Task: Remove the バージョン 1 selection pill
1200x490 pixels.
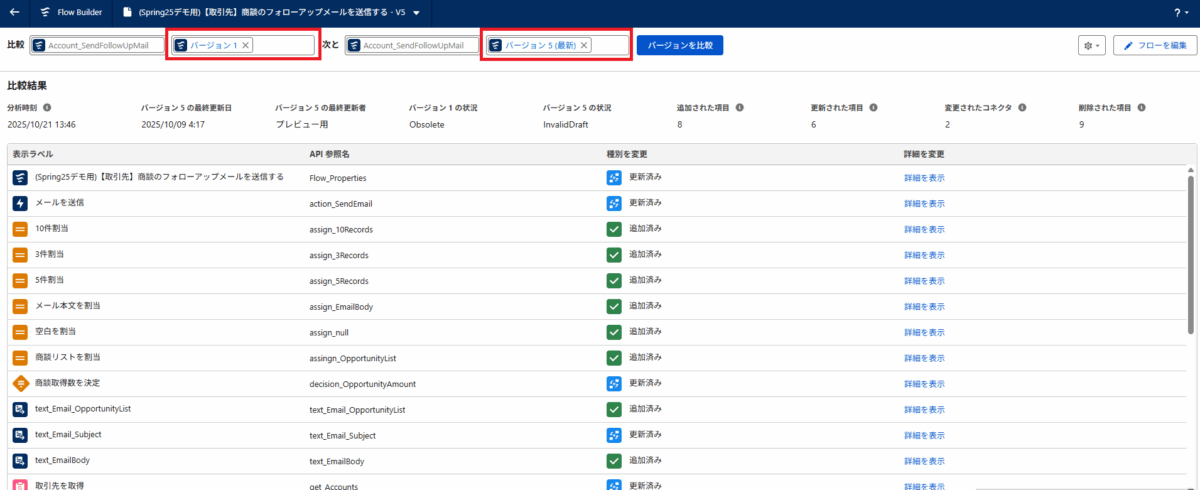Action: (246, 45)
